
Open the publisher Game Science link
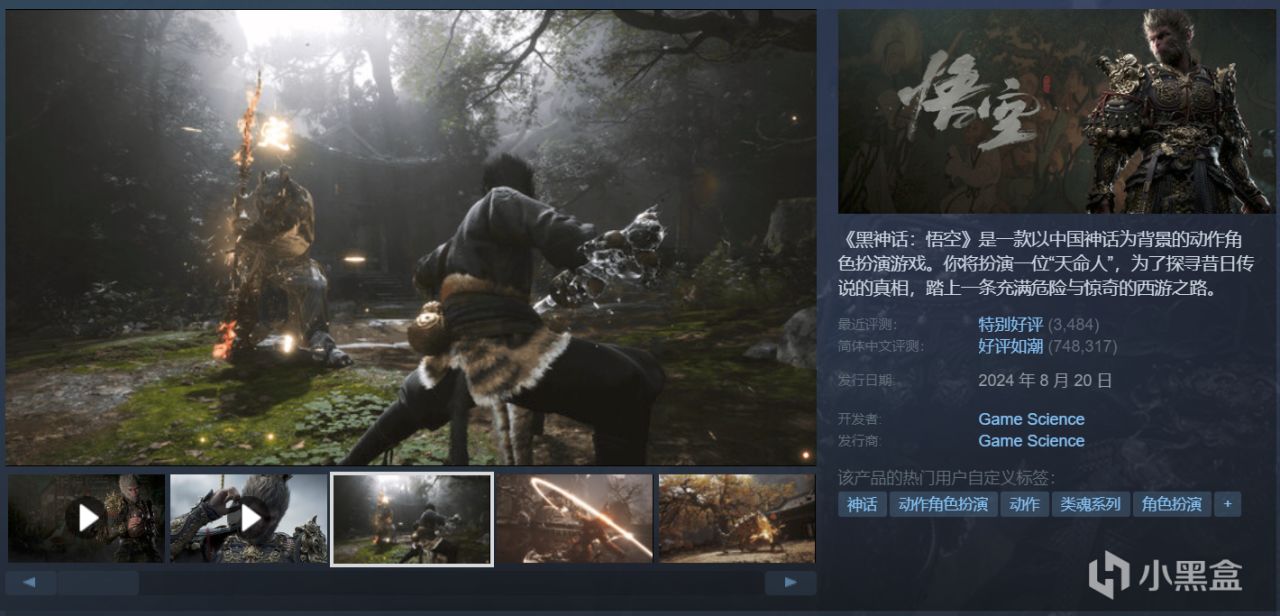[1031, 441]
